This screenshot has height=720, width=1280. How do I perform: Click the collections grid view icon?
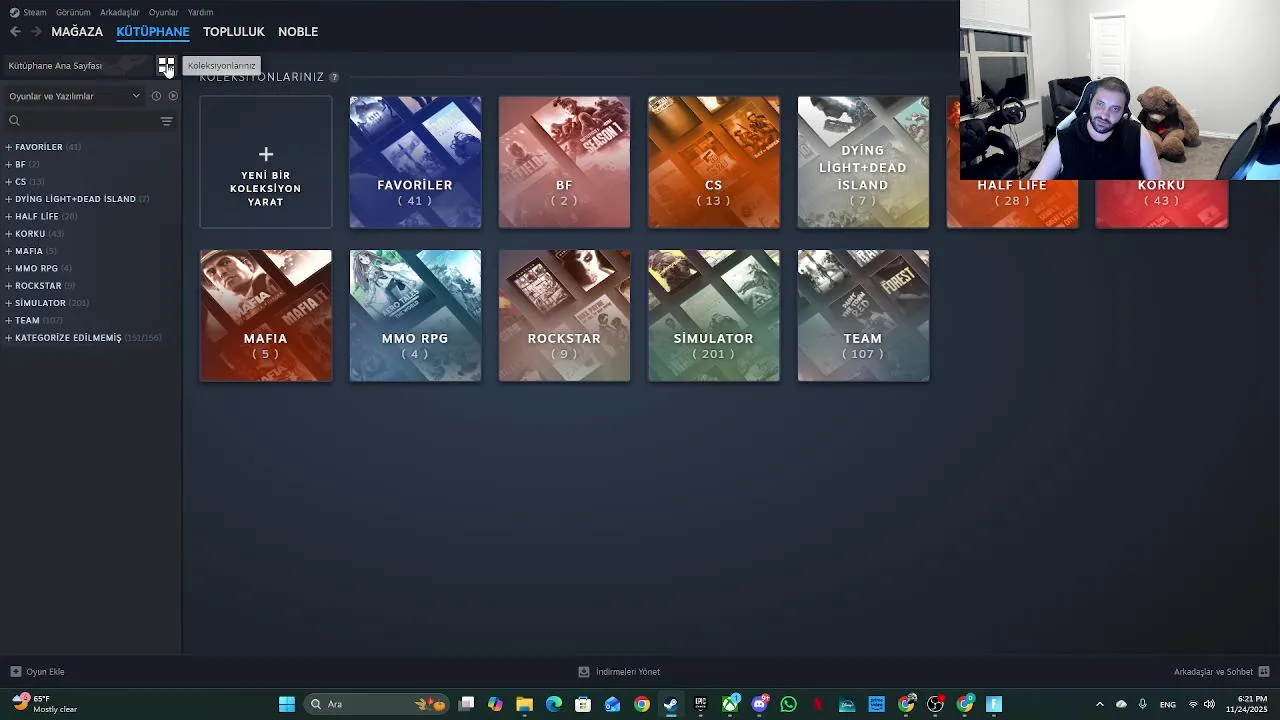click(166, 66)
